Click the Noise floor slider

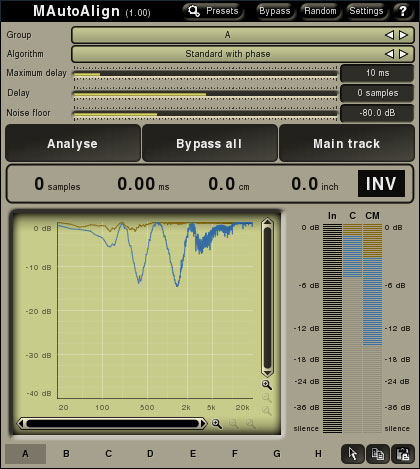point(205,114)
